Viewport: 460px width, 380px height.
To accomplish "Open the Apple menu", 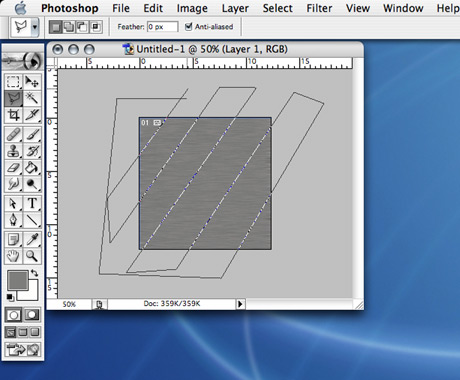I will coord(20,8).
